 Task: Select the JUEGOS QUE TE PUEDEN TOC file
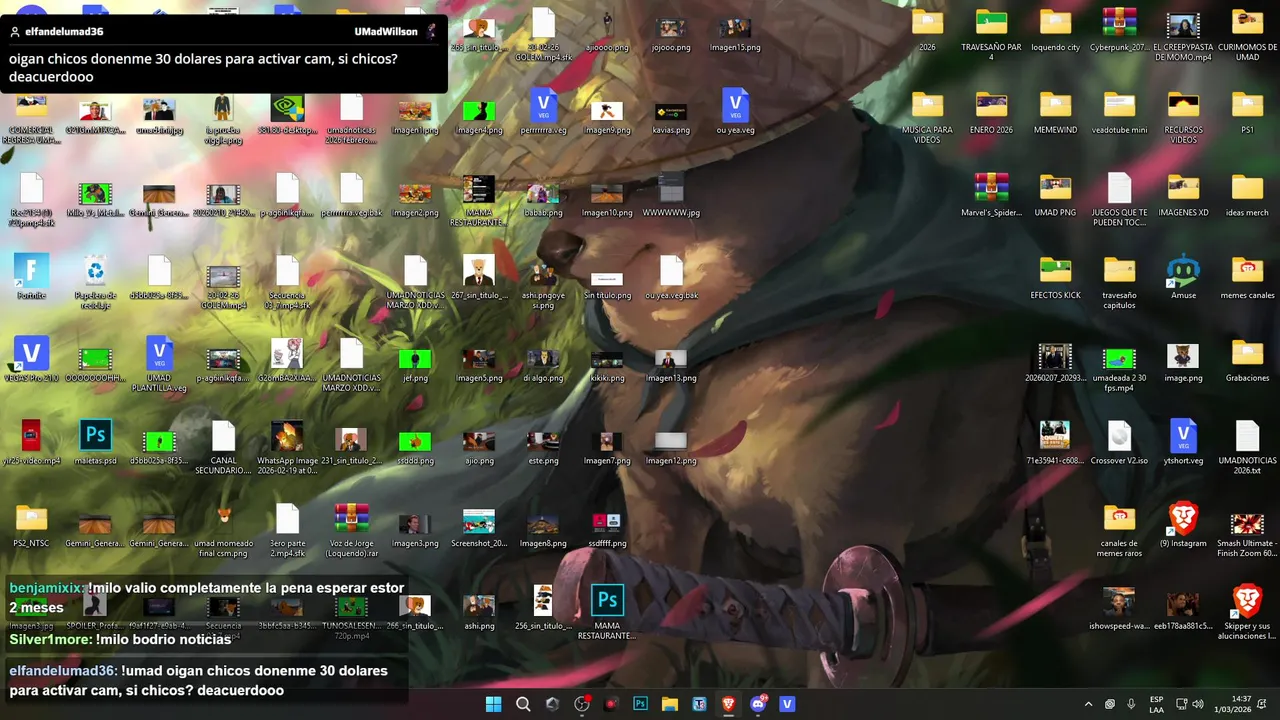tap(1119, 199)
